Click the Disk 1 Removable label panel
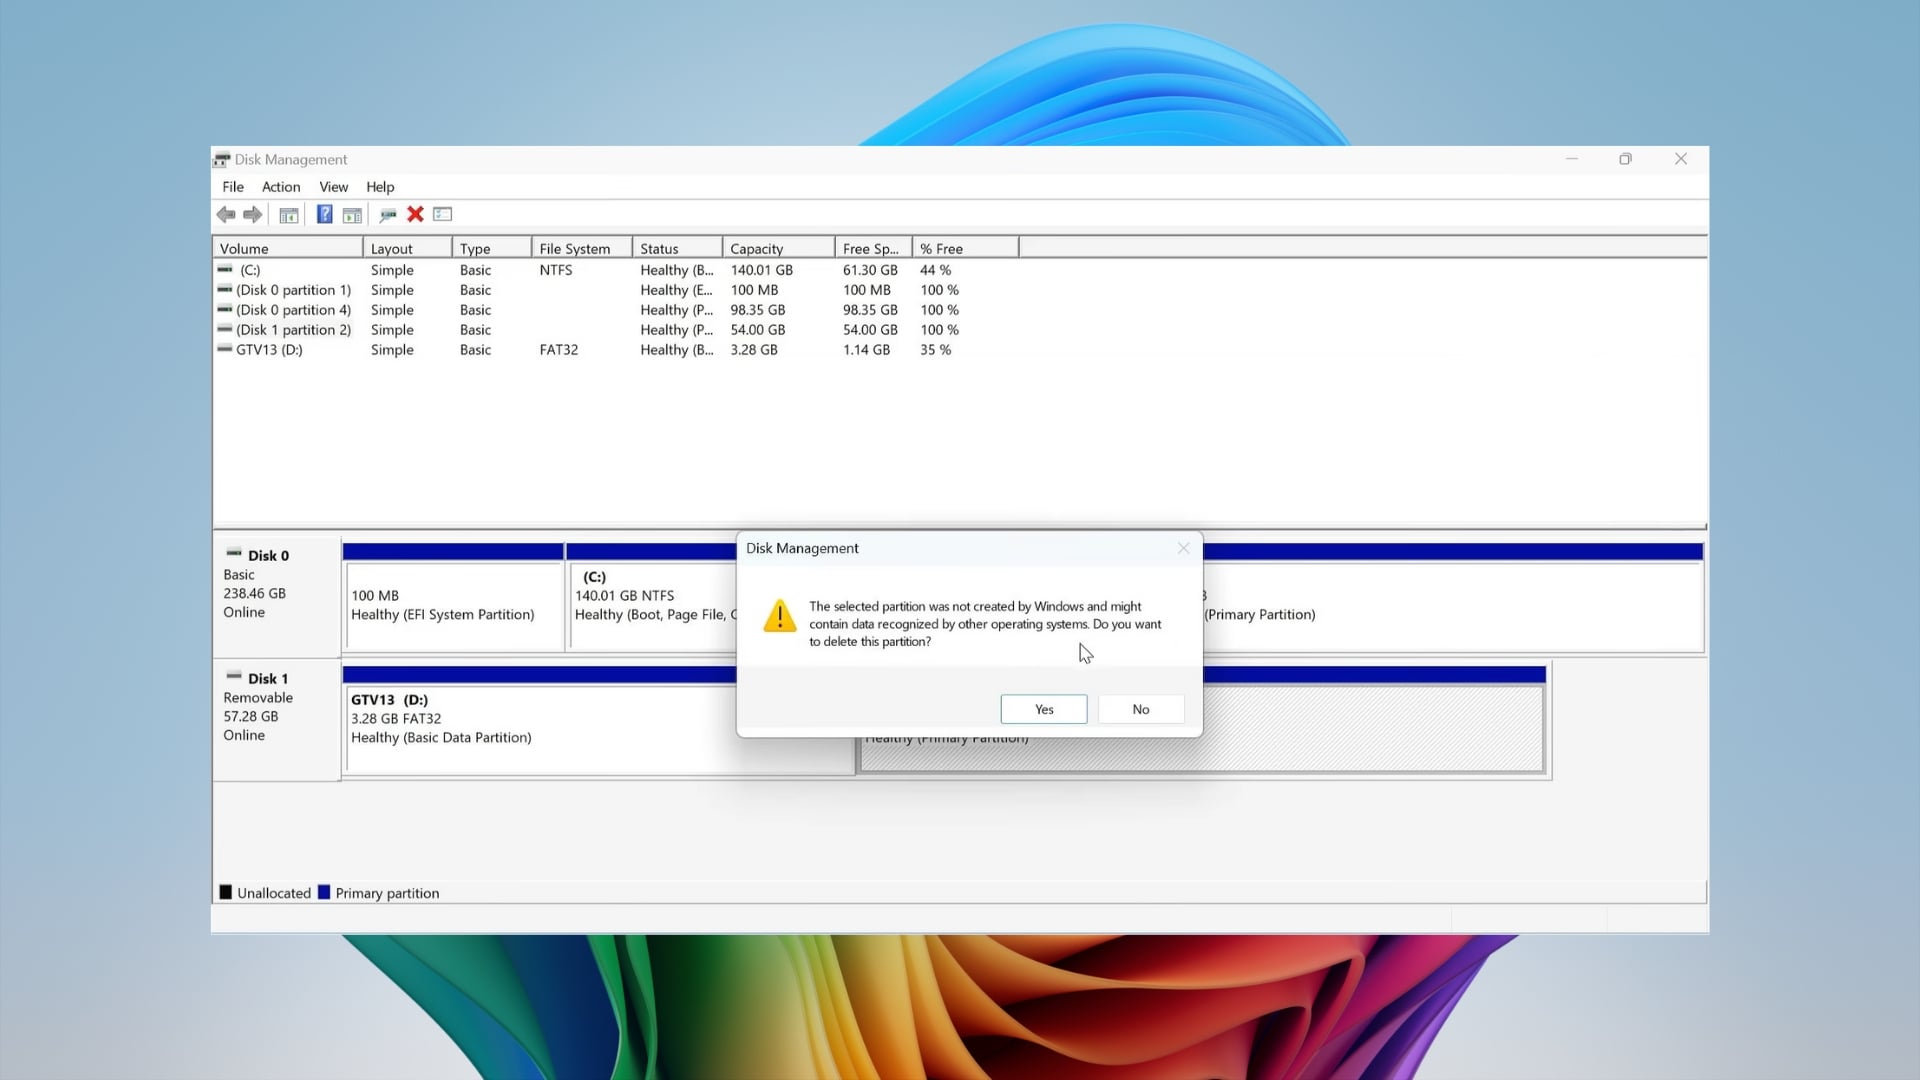1920x1080 pixels. click(x=277, y=719)
